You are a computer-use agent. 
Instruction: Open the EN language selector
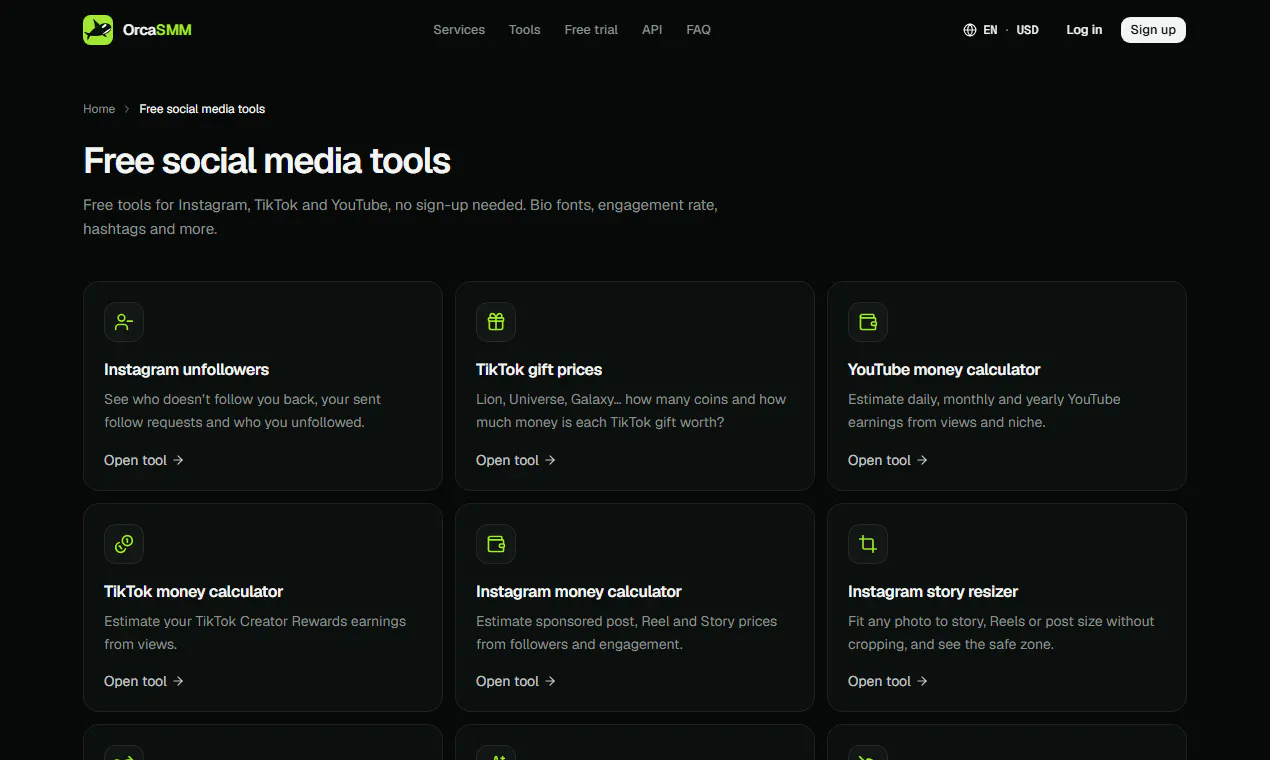click(x=990, y=30)
